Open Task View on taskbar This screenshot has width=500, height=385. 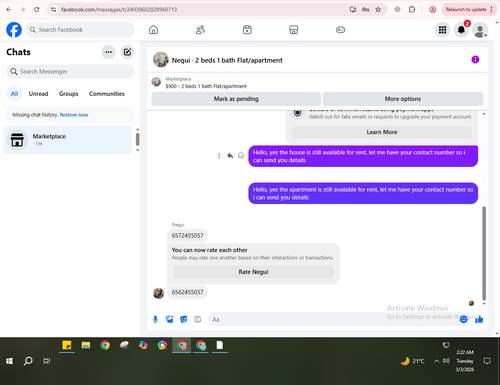[x=47, y=361]
